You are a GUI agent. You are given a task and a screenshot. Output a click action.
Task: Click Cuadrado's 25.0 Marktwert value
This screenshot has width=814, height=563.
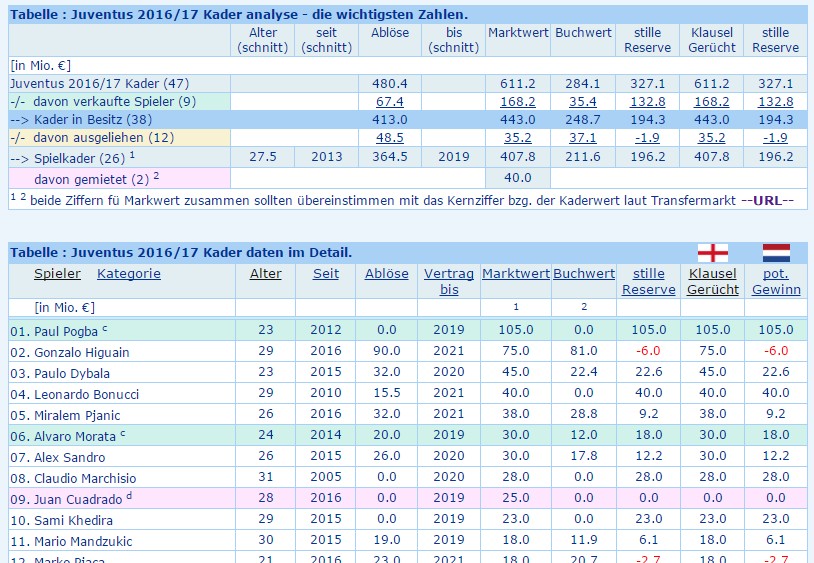pyautogui.click(x=515, y=498)
